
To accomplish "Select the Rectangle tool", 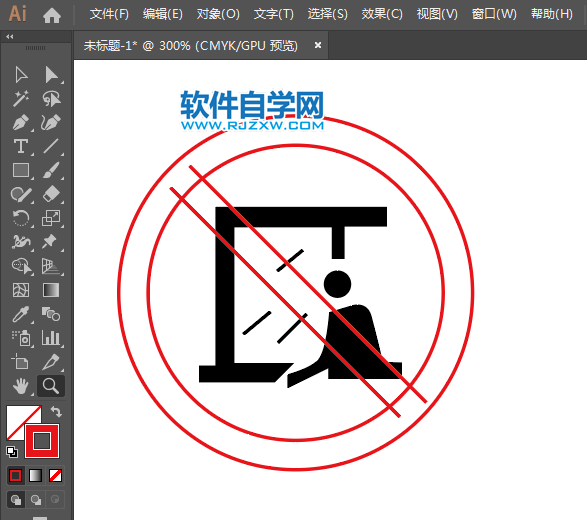I will click(x=21, y=170).
